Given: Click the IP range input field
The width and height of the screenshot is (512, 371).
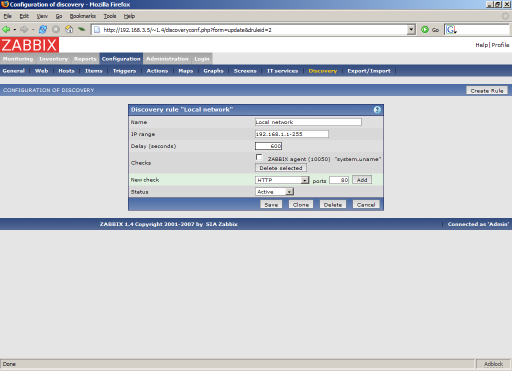Looking at the screenshot, I should coord(292,134).
